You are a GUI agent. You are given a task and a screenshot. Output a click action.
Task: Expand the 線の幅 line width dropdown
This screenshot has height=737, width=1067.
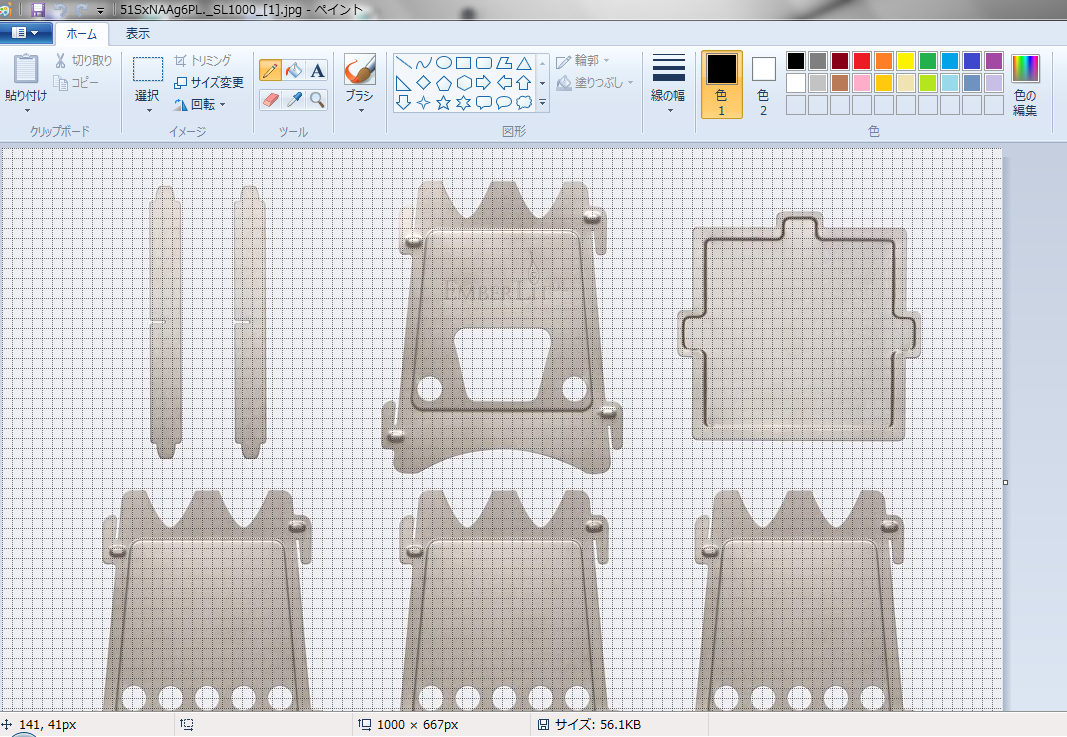tap(668, 84)
